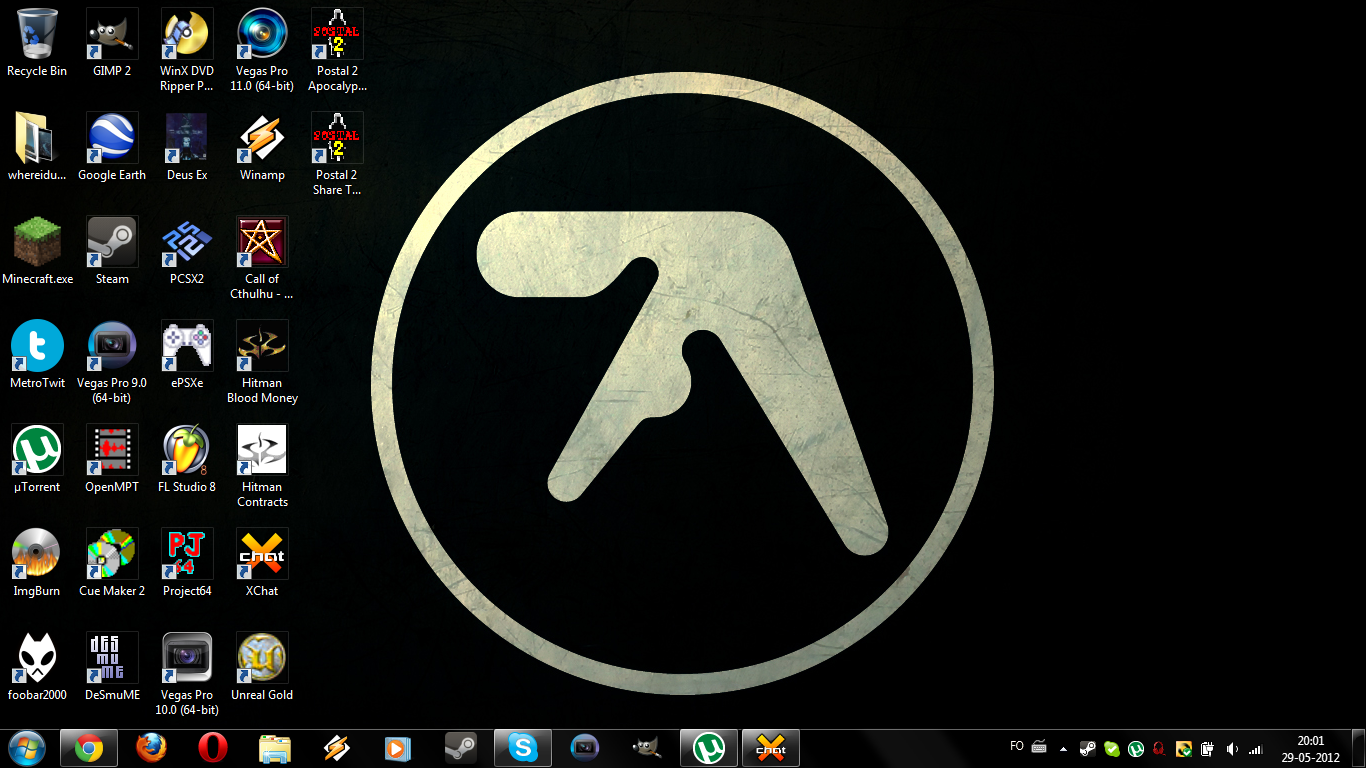
Task: Select the whereidu... folder on desktop
Action: pos(37,148)
